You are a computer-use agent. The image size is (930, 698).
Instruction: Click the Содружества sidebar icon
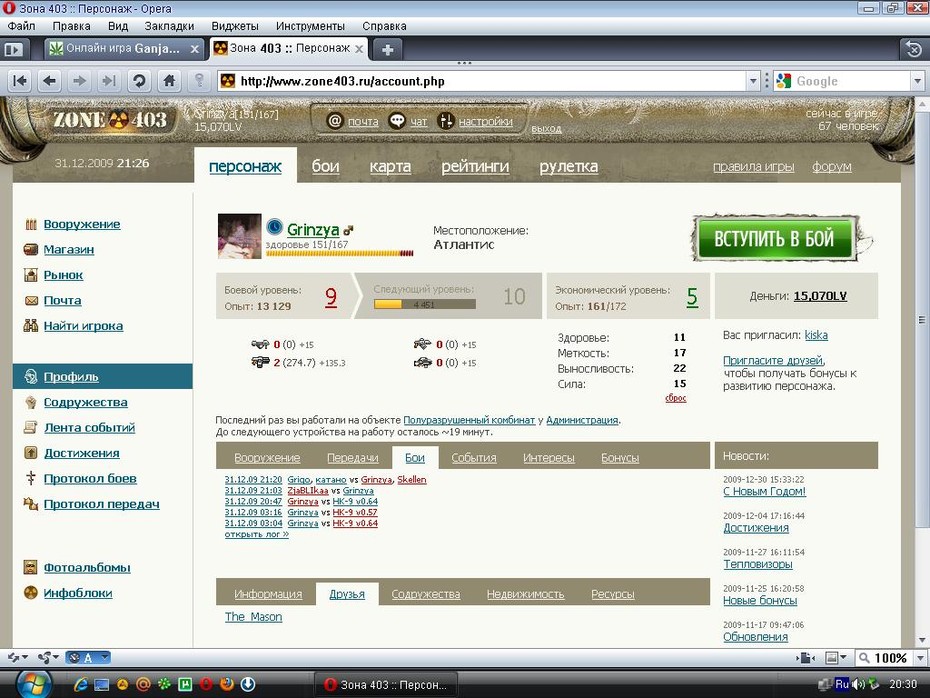click(31, 402)
